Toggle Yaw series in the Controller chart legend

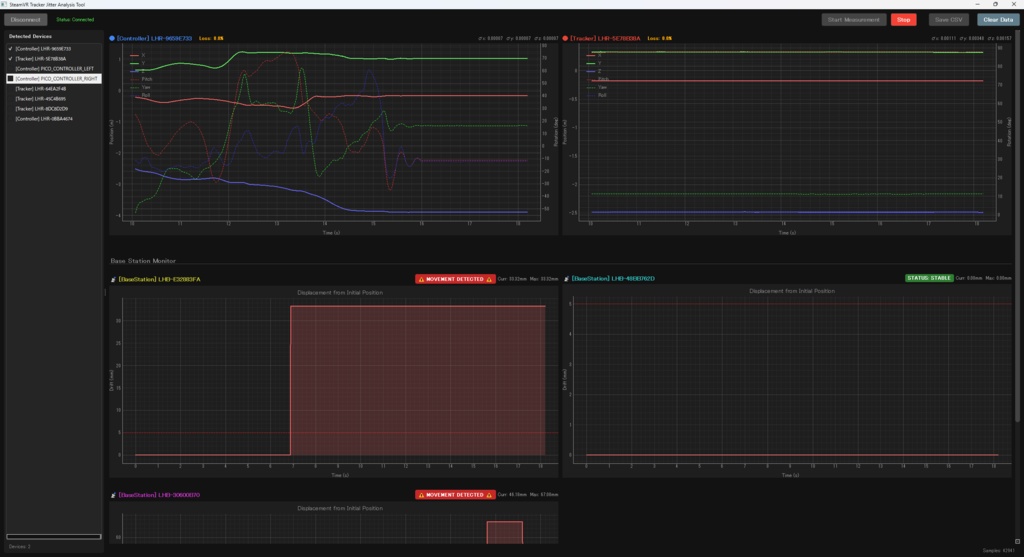(x=140, y=87)
